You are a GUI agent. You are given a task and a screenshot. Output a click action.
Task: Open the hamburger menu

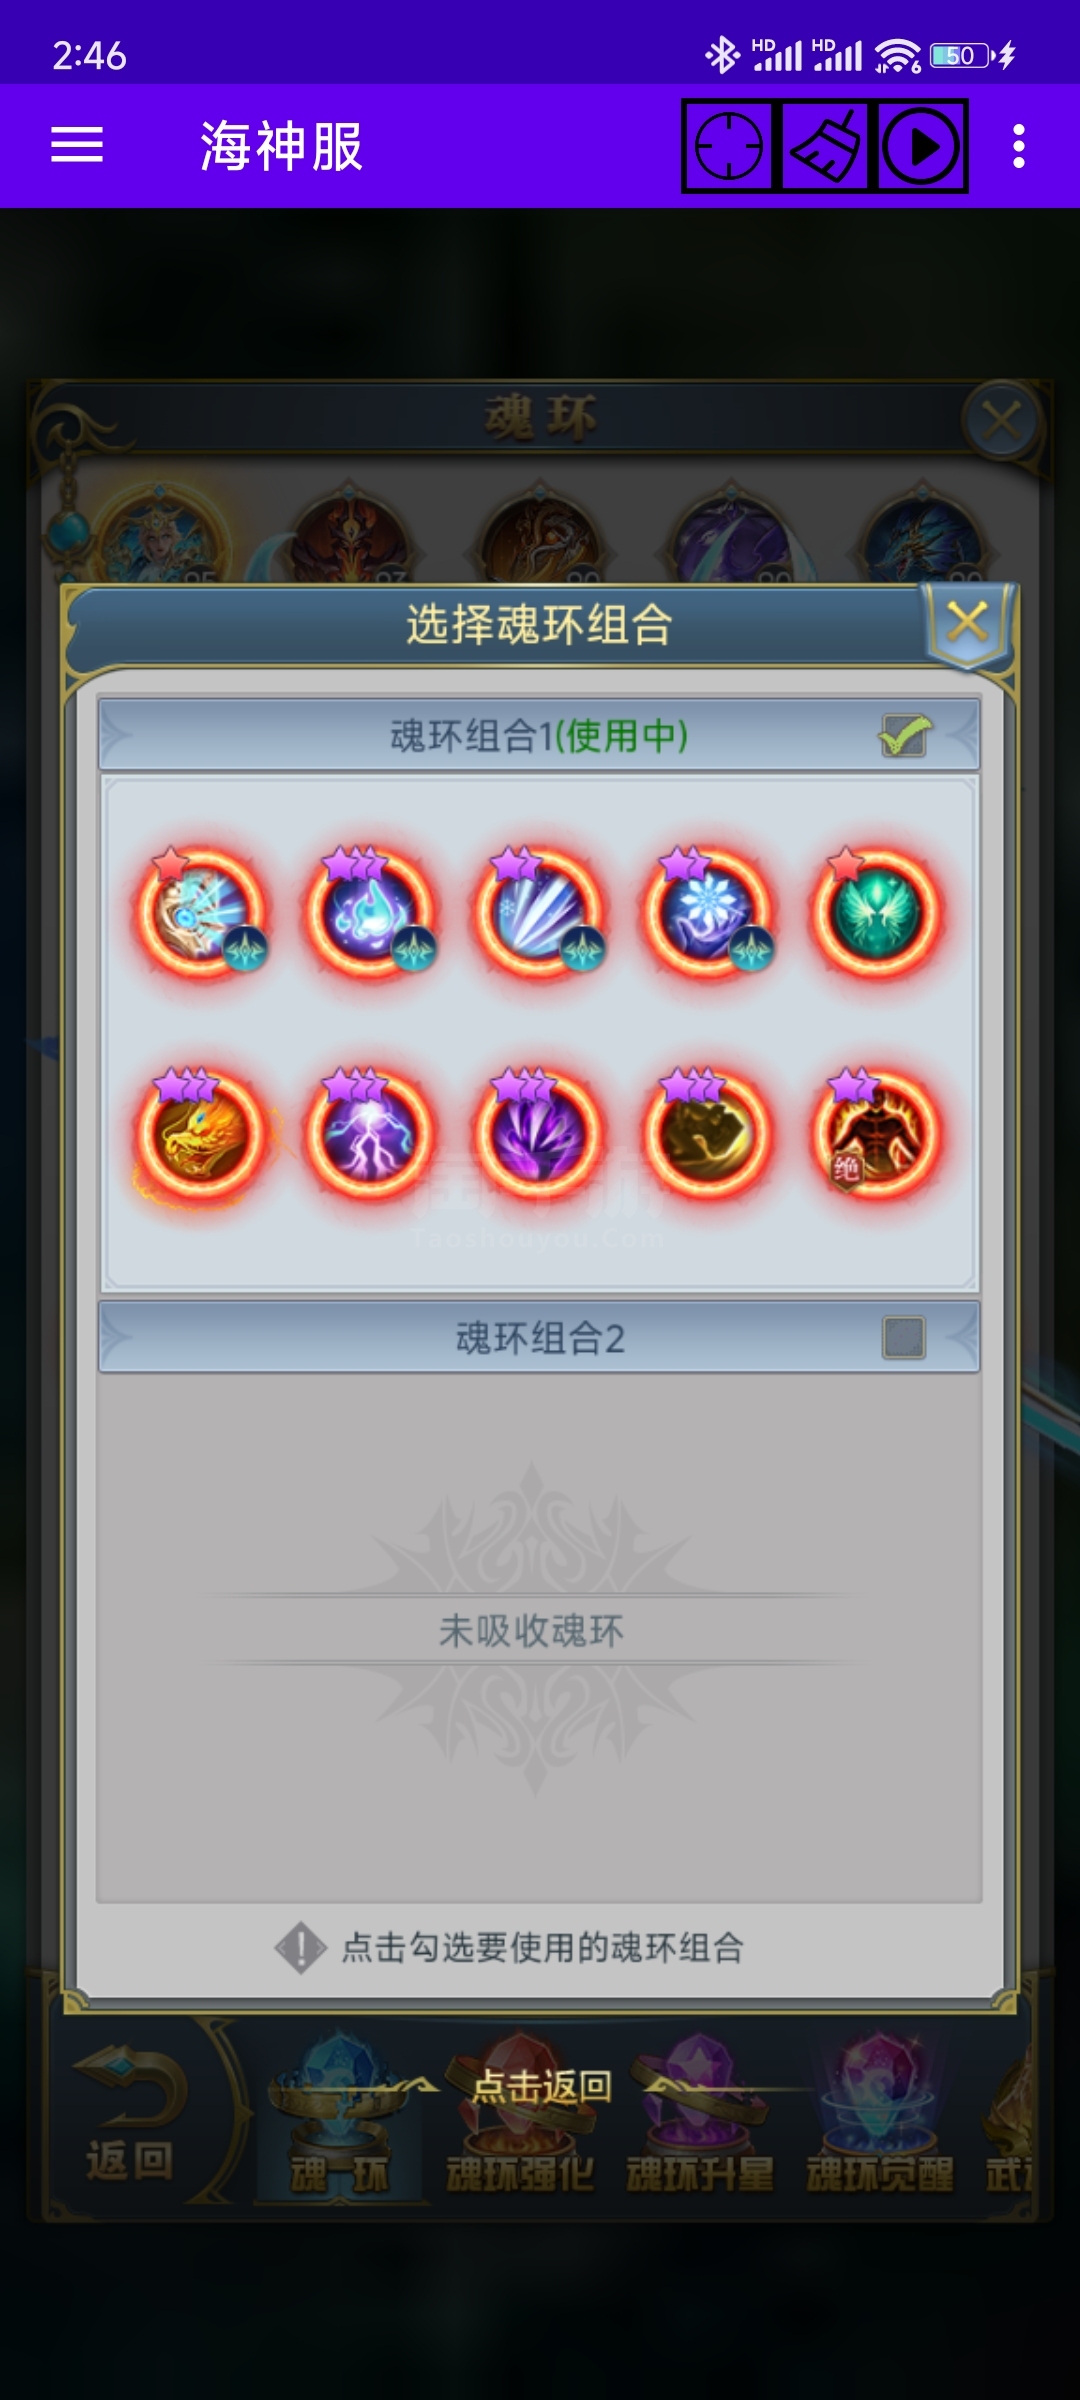[77, 146]
